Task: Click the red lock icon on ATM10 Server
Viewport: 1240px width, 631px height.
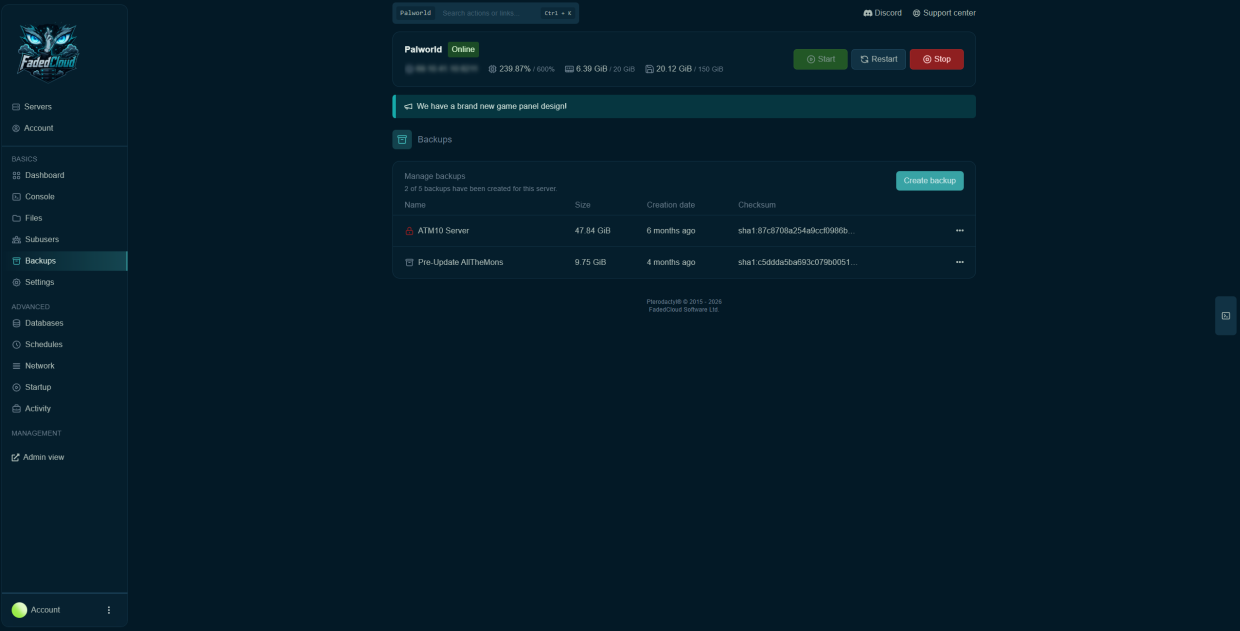Action: 409,231
